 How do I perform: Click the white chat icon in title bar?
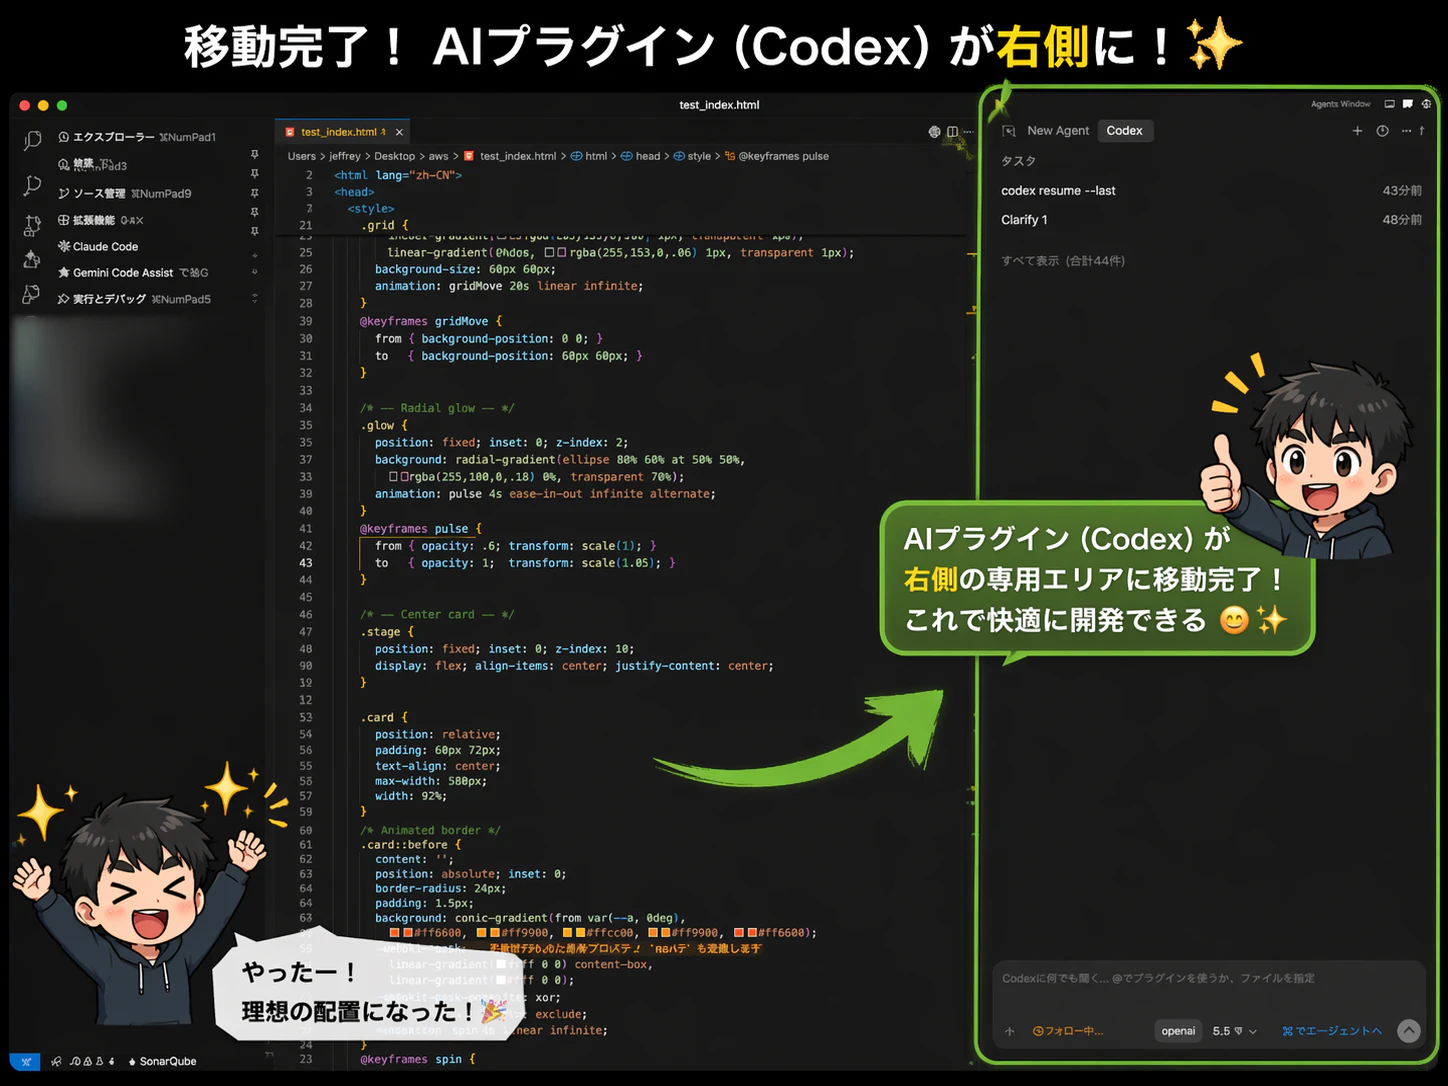point(1408,104)
